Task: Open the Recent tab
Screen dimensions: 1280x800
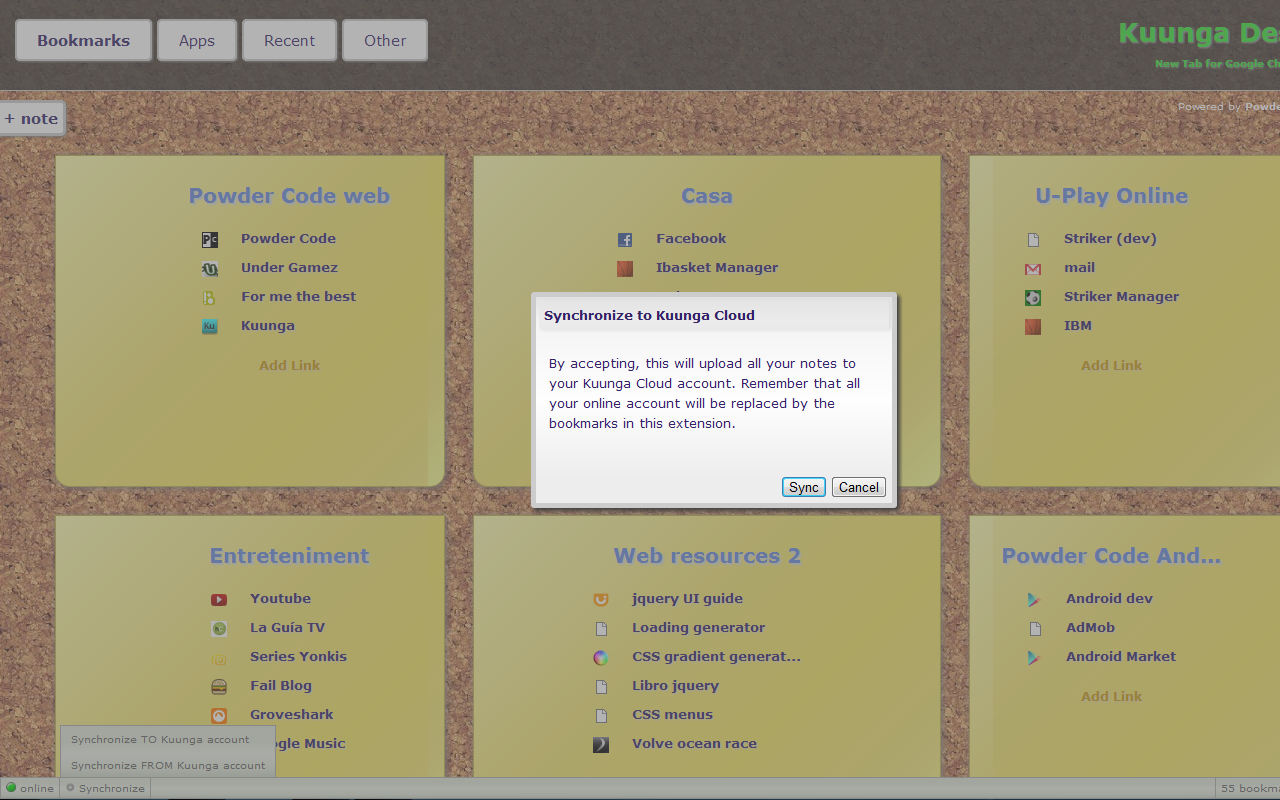Action: [289, 41]
